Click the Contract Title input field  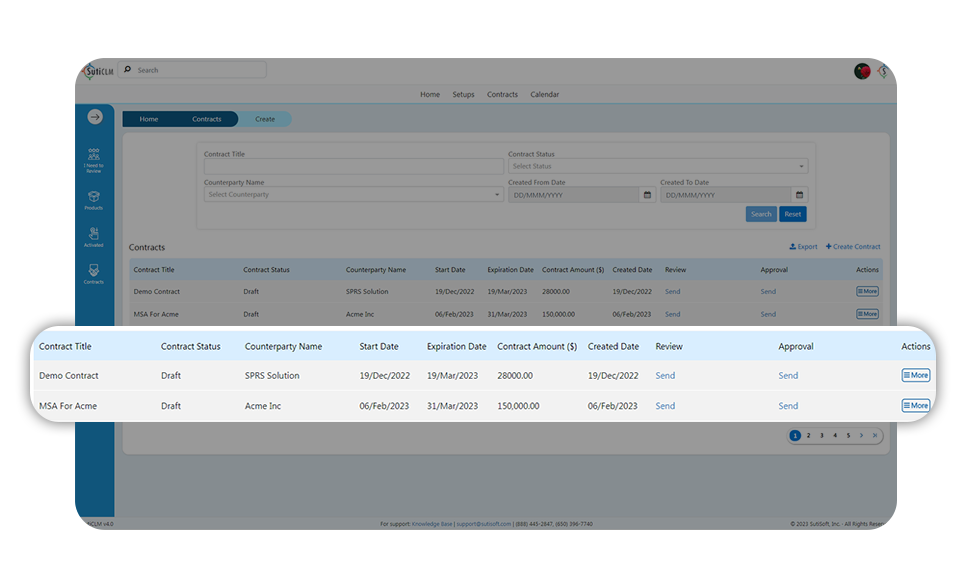pyautogui.click(x=353, y=167)
